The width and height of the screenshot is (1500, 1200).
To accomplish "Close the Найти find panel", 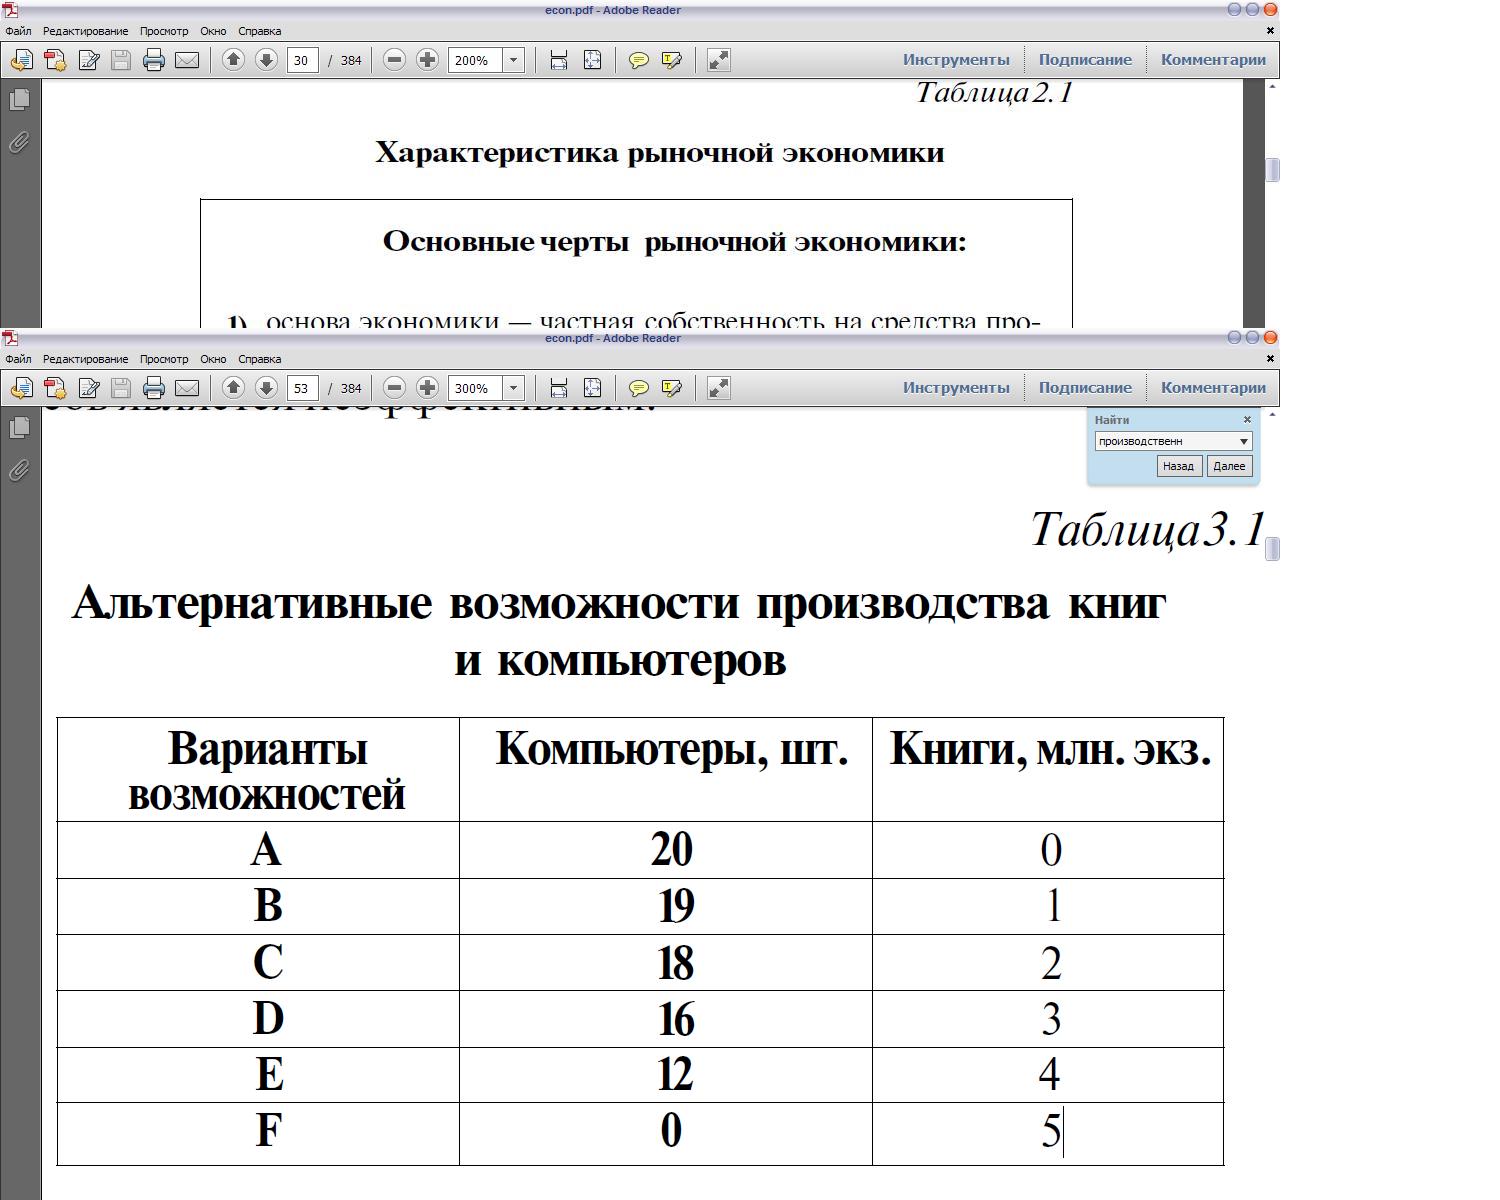I will pos(1247,420).
